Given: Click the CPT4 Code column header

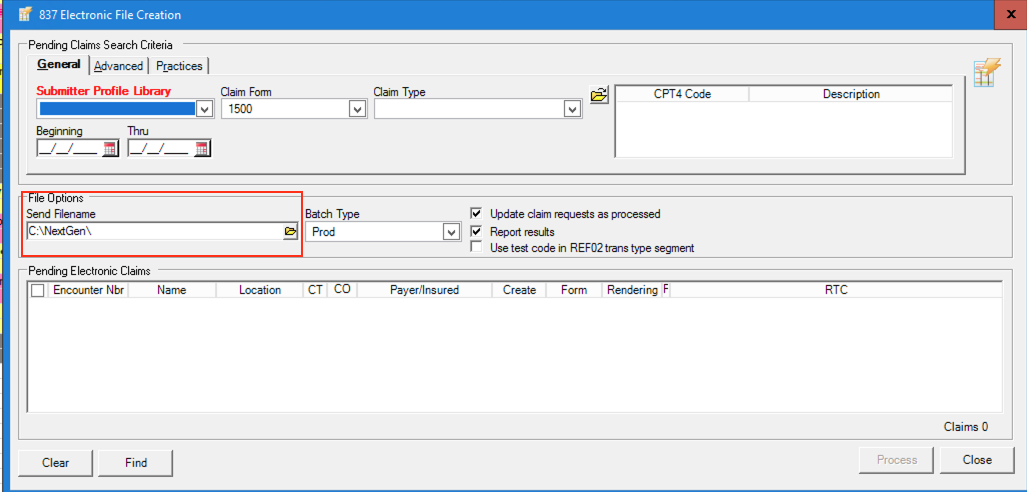Looking at the screenshot, I should click(682, 94).
